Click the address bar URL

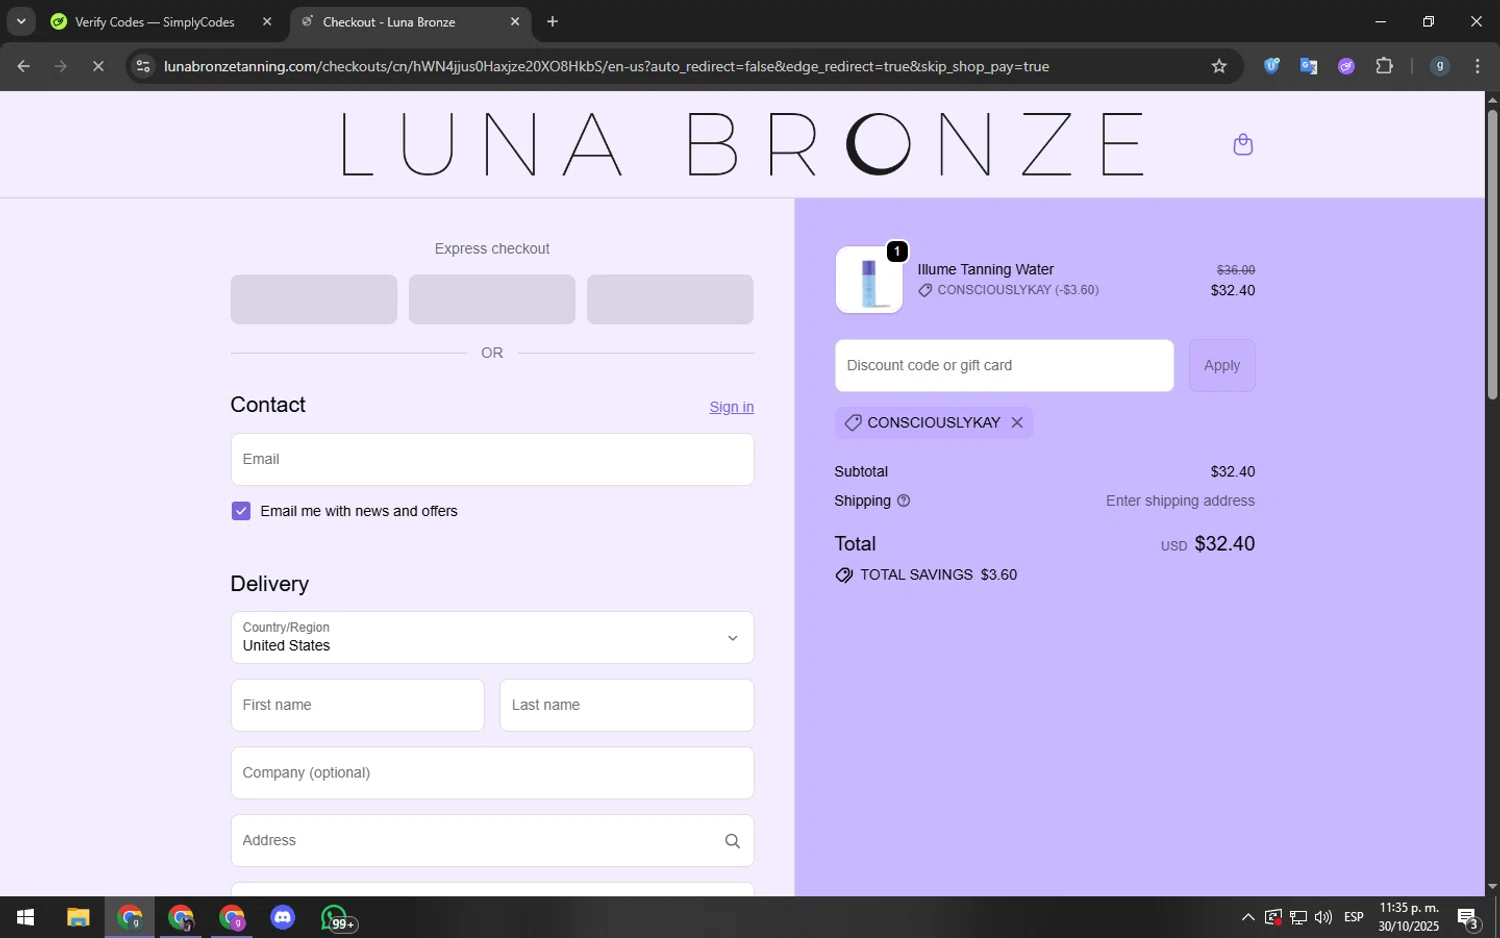pos(606,66)
